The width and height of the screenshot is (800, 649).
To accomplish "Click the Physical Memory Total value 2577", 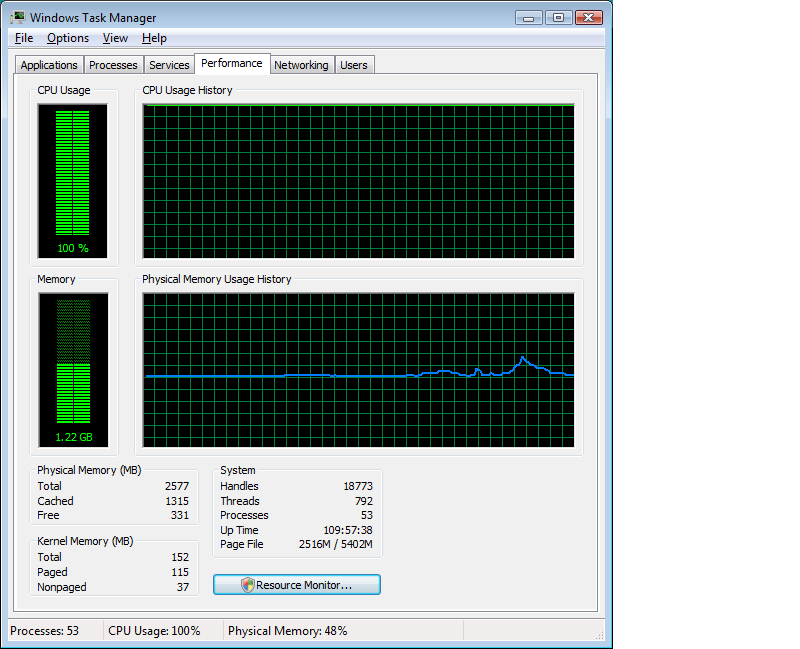I will point(177,486).
